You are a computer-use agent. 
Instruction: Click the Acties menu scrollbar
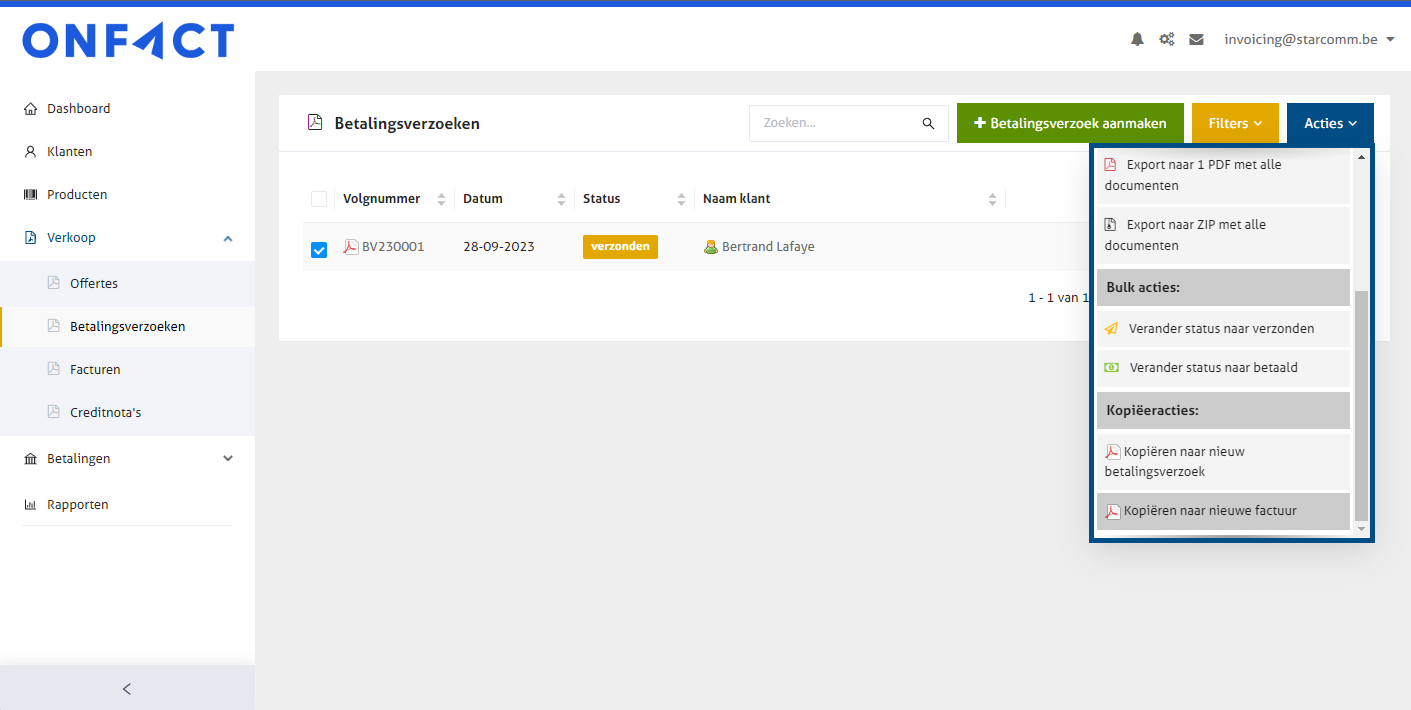point(1360,400)
